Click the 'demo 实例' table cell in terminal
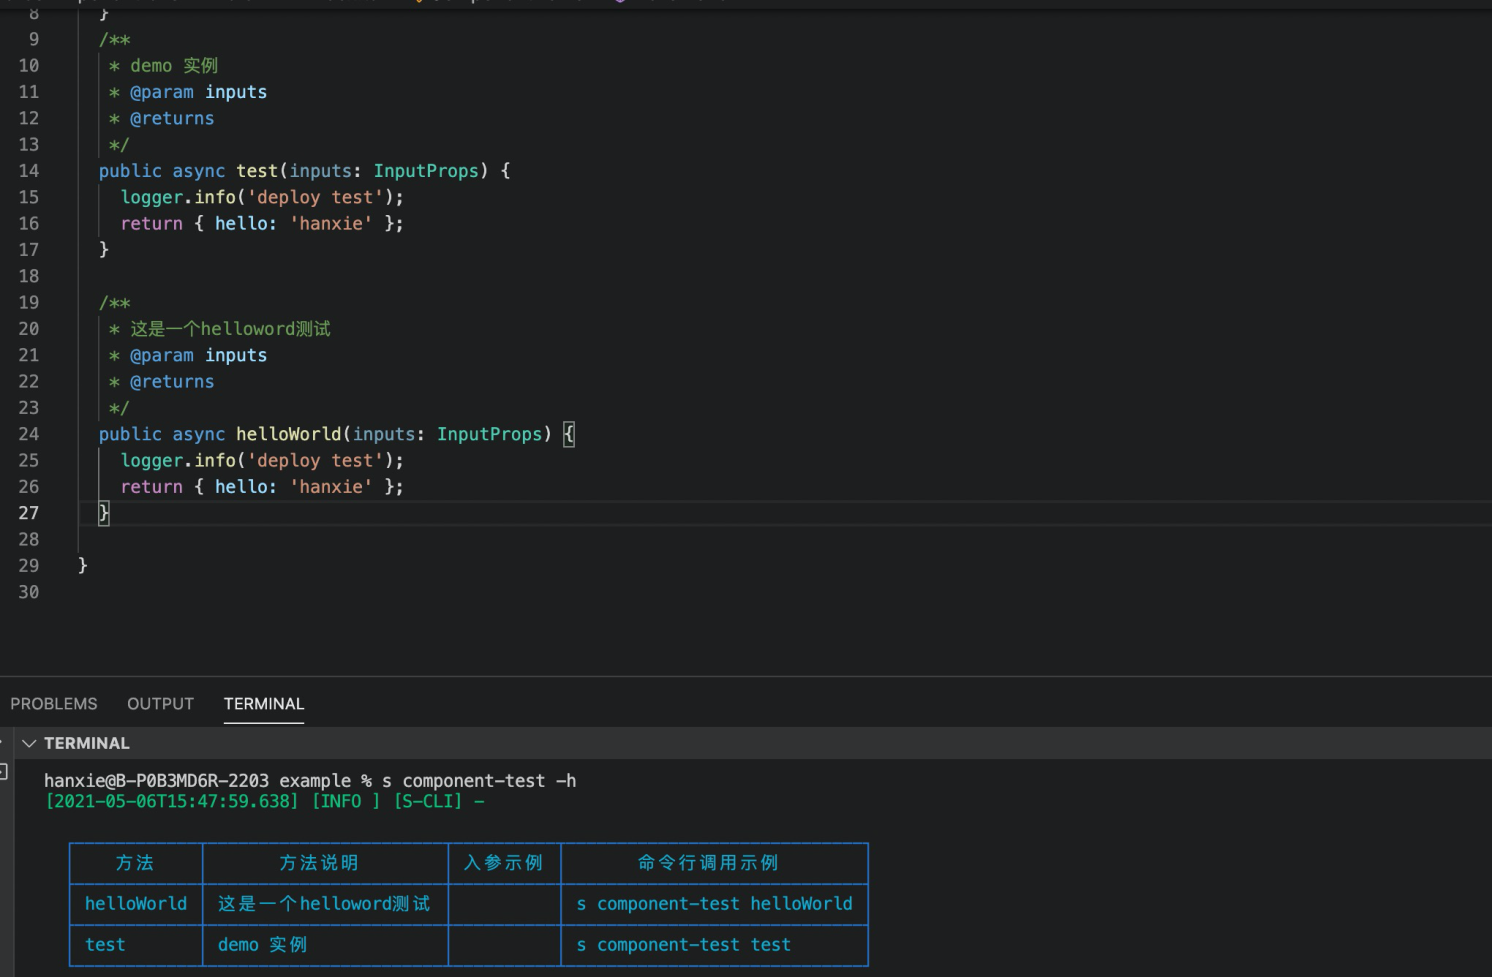 coord(263,945)
